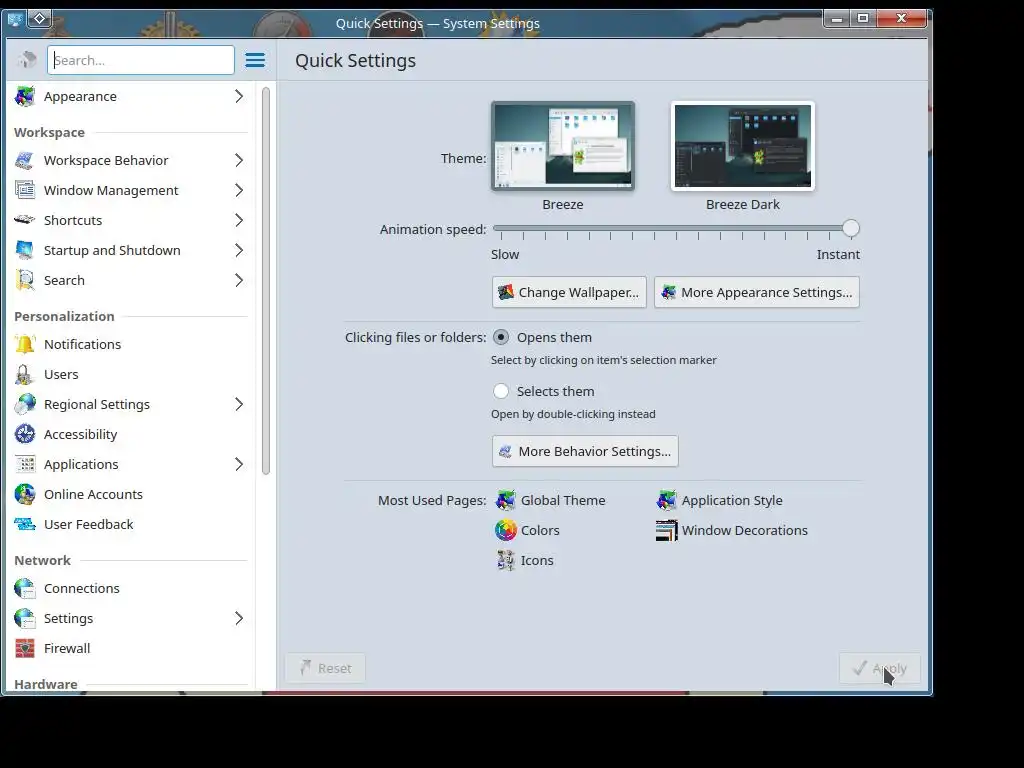Click the Notifications bell icon
This screenshot has height=768, width=1024.
click(25, 344)
